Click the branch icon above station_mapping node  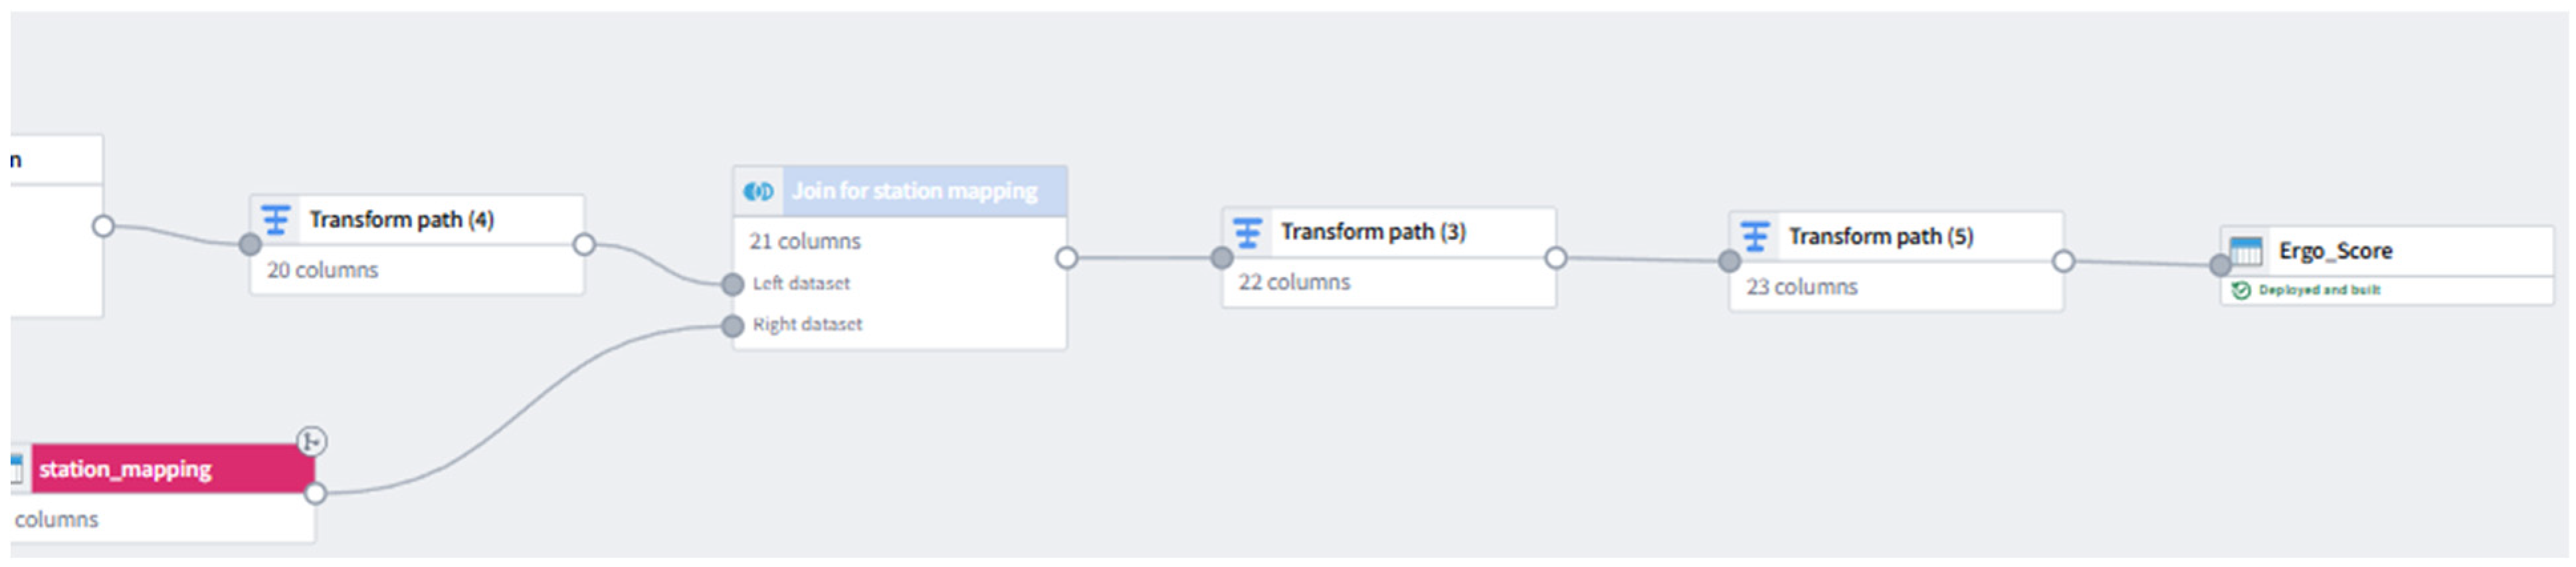[312, 441]
